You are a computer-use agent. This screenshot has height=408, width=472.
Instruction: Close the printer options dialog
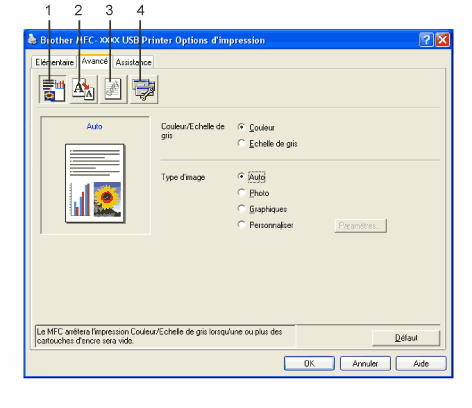[442, 40]
